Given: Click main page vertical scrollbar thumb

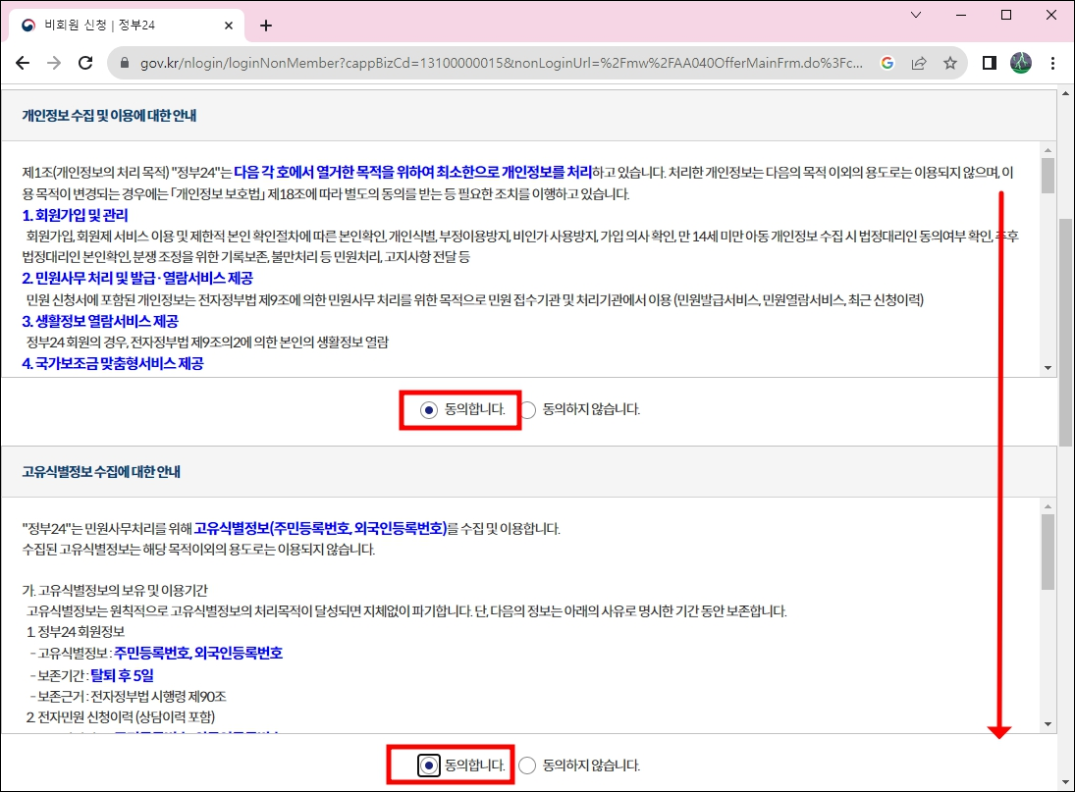Looking at the screenshot, I should tap(1065, 333).
